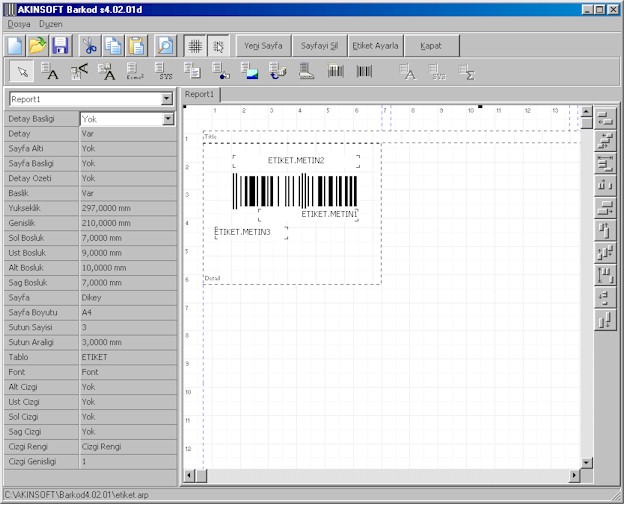Open a file with the folder icon
Viewport: 625px width, 505px height.
38,46
